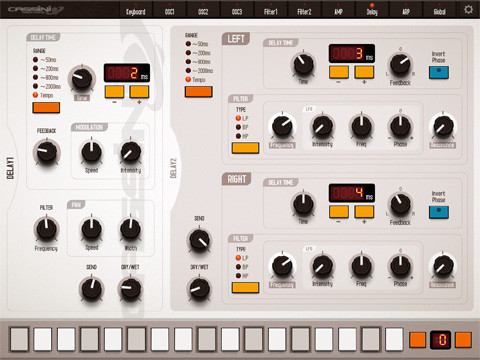The image size is (480, 360).
Task: Click Delay2 Send knob
Action: click(199, 240)
